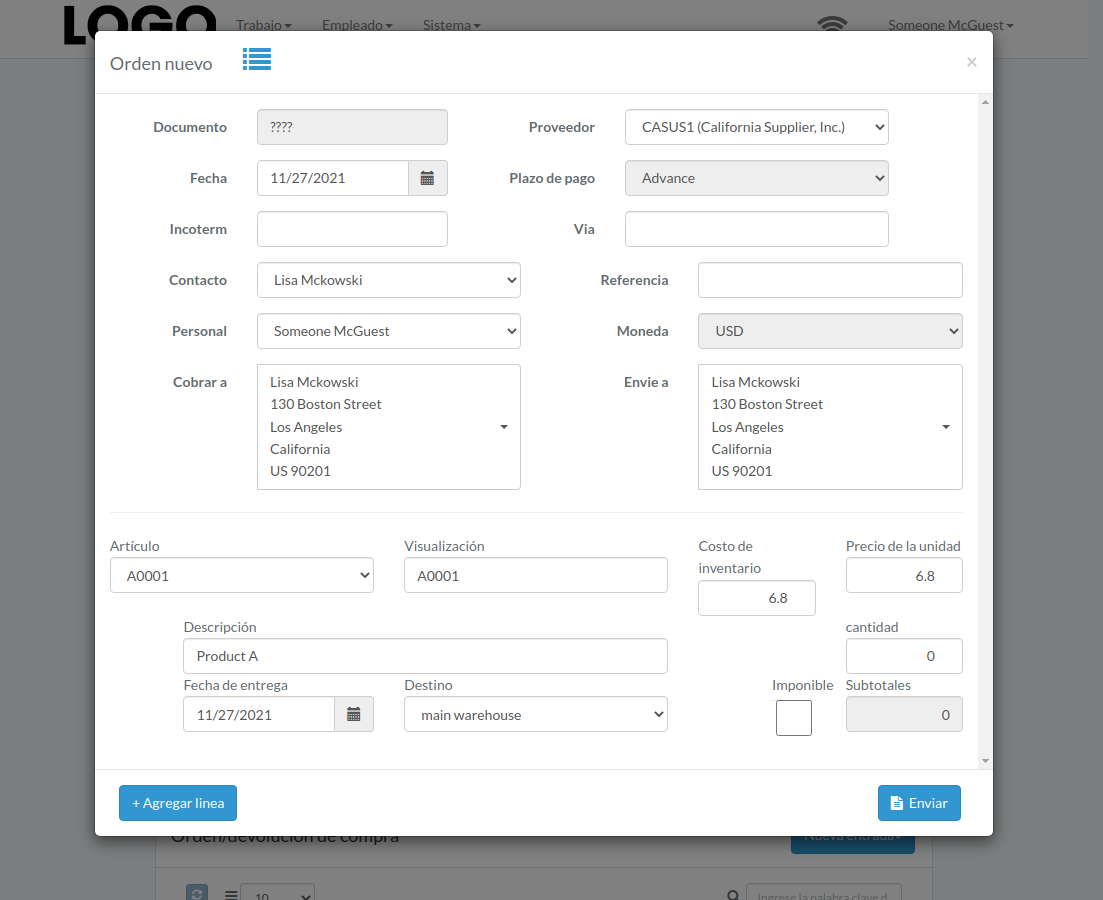Screen dimensions: 1103x900
Task: Click the Subtotales field
Action: point(904,715)
